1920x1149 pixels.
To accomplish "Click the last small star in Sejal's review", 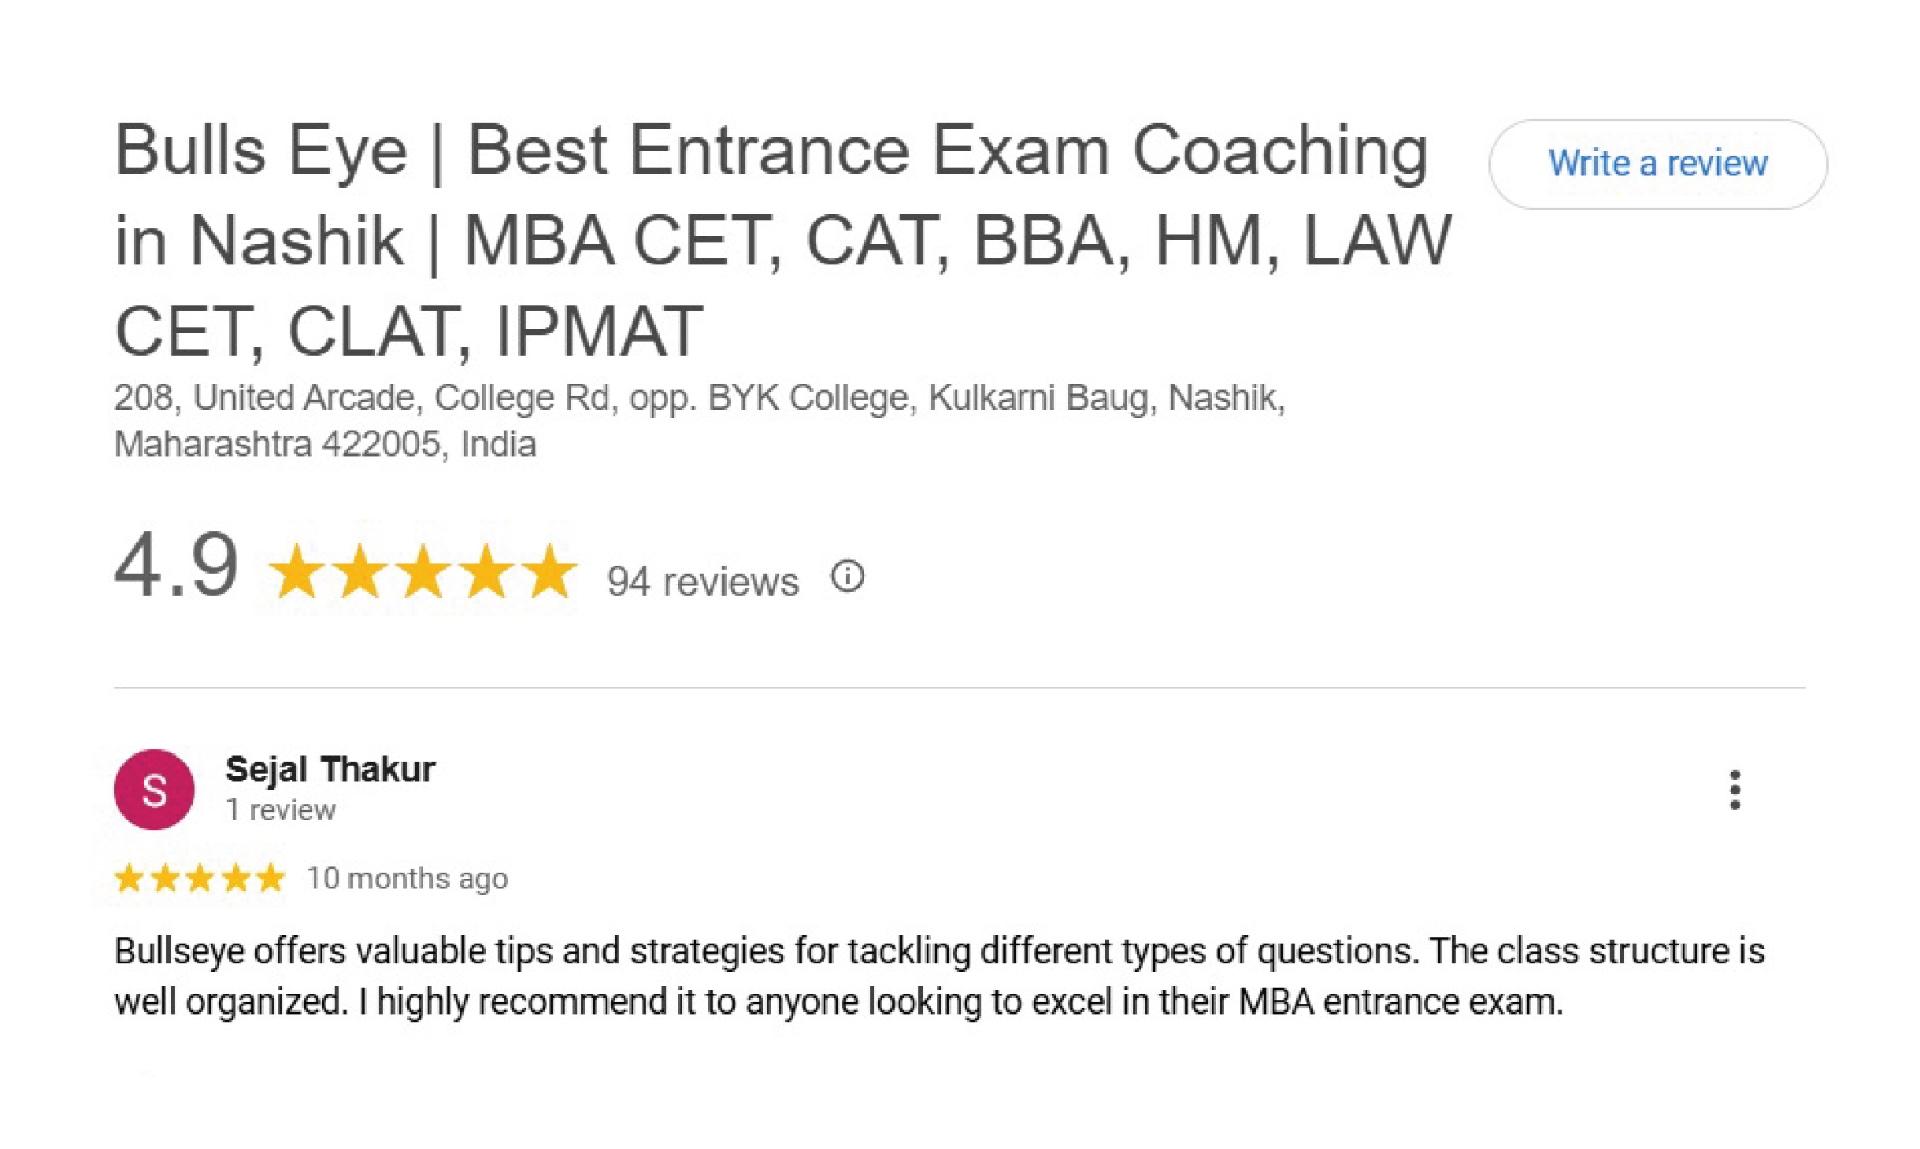I will (270, 878).
